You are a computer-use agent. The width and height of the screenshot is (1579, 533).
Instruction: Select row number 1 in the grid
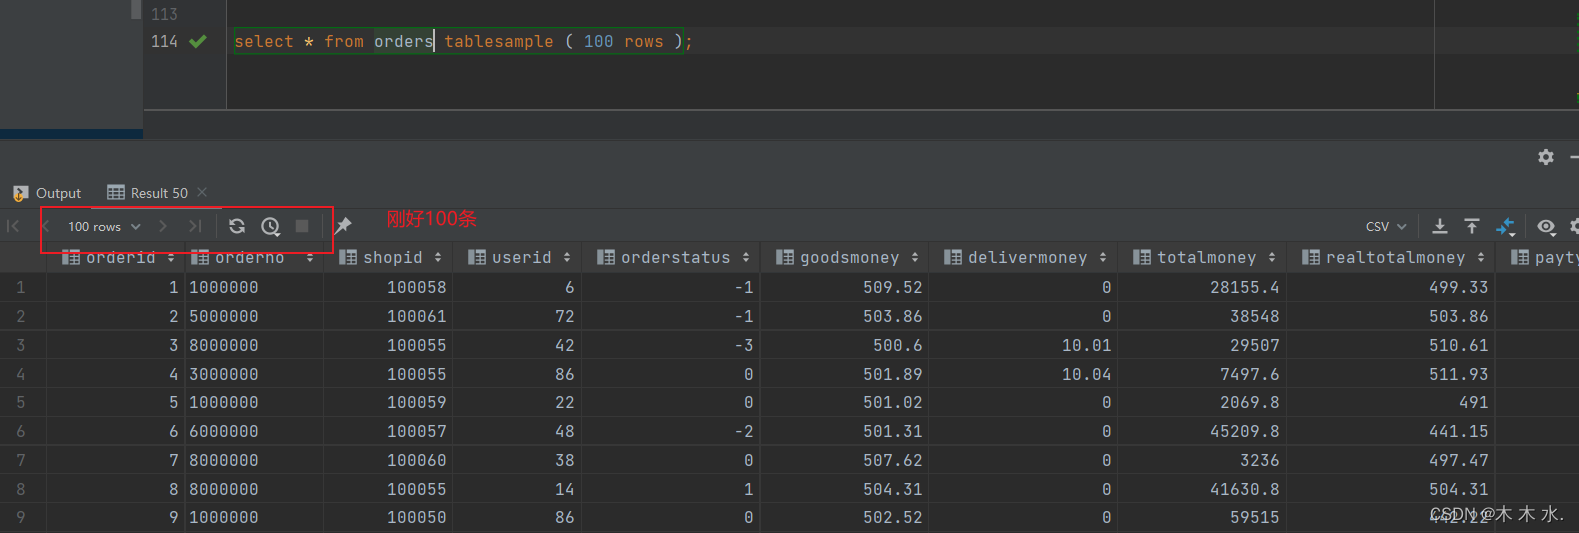tap(21, 287)
